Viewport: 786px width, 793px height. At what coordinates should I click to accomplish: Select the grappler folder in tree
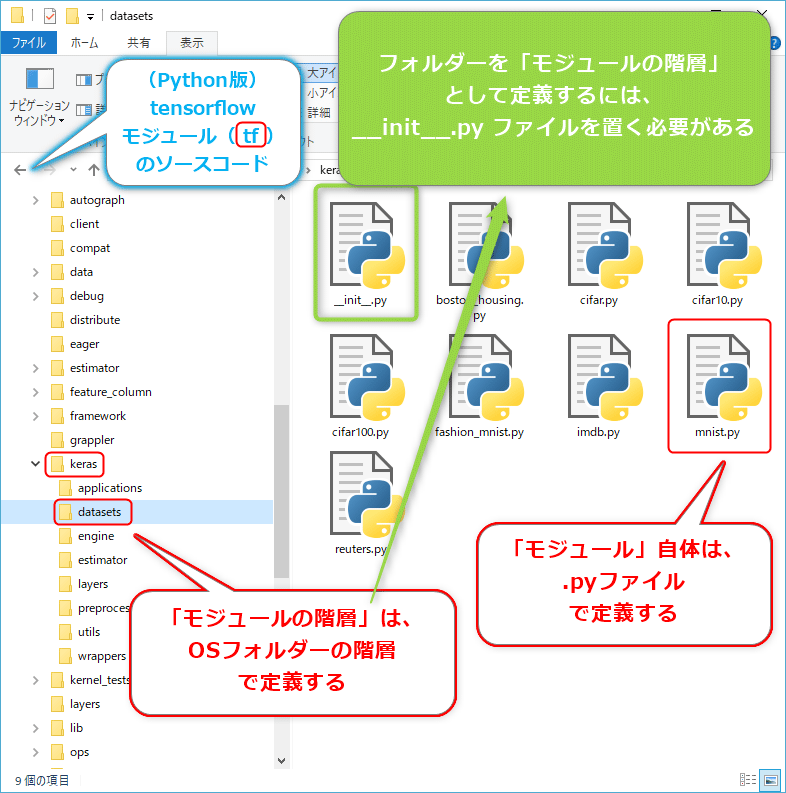[83, 440]
